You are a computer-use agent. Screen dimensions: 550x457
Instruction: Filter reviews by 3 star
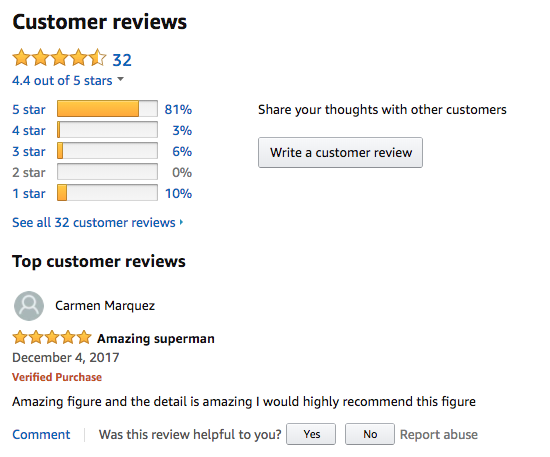(x=29, y=152)
